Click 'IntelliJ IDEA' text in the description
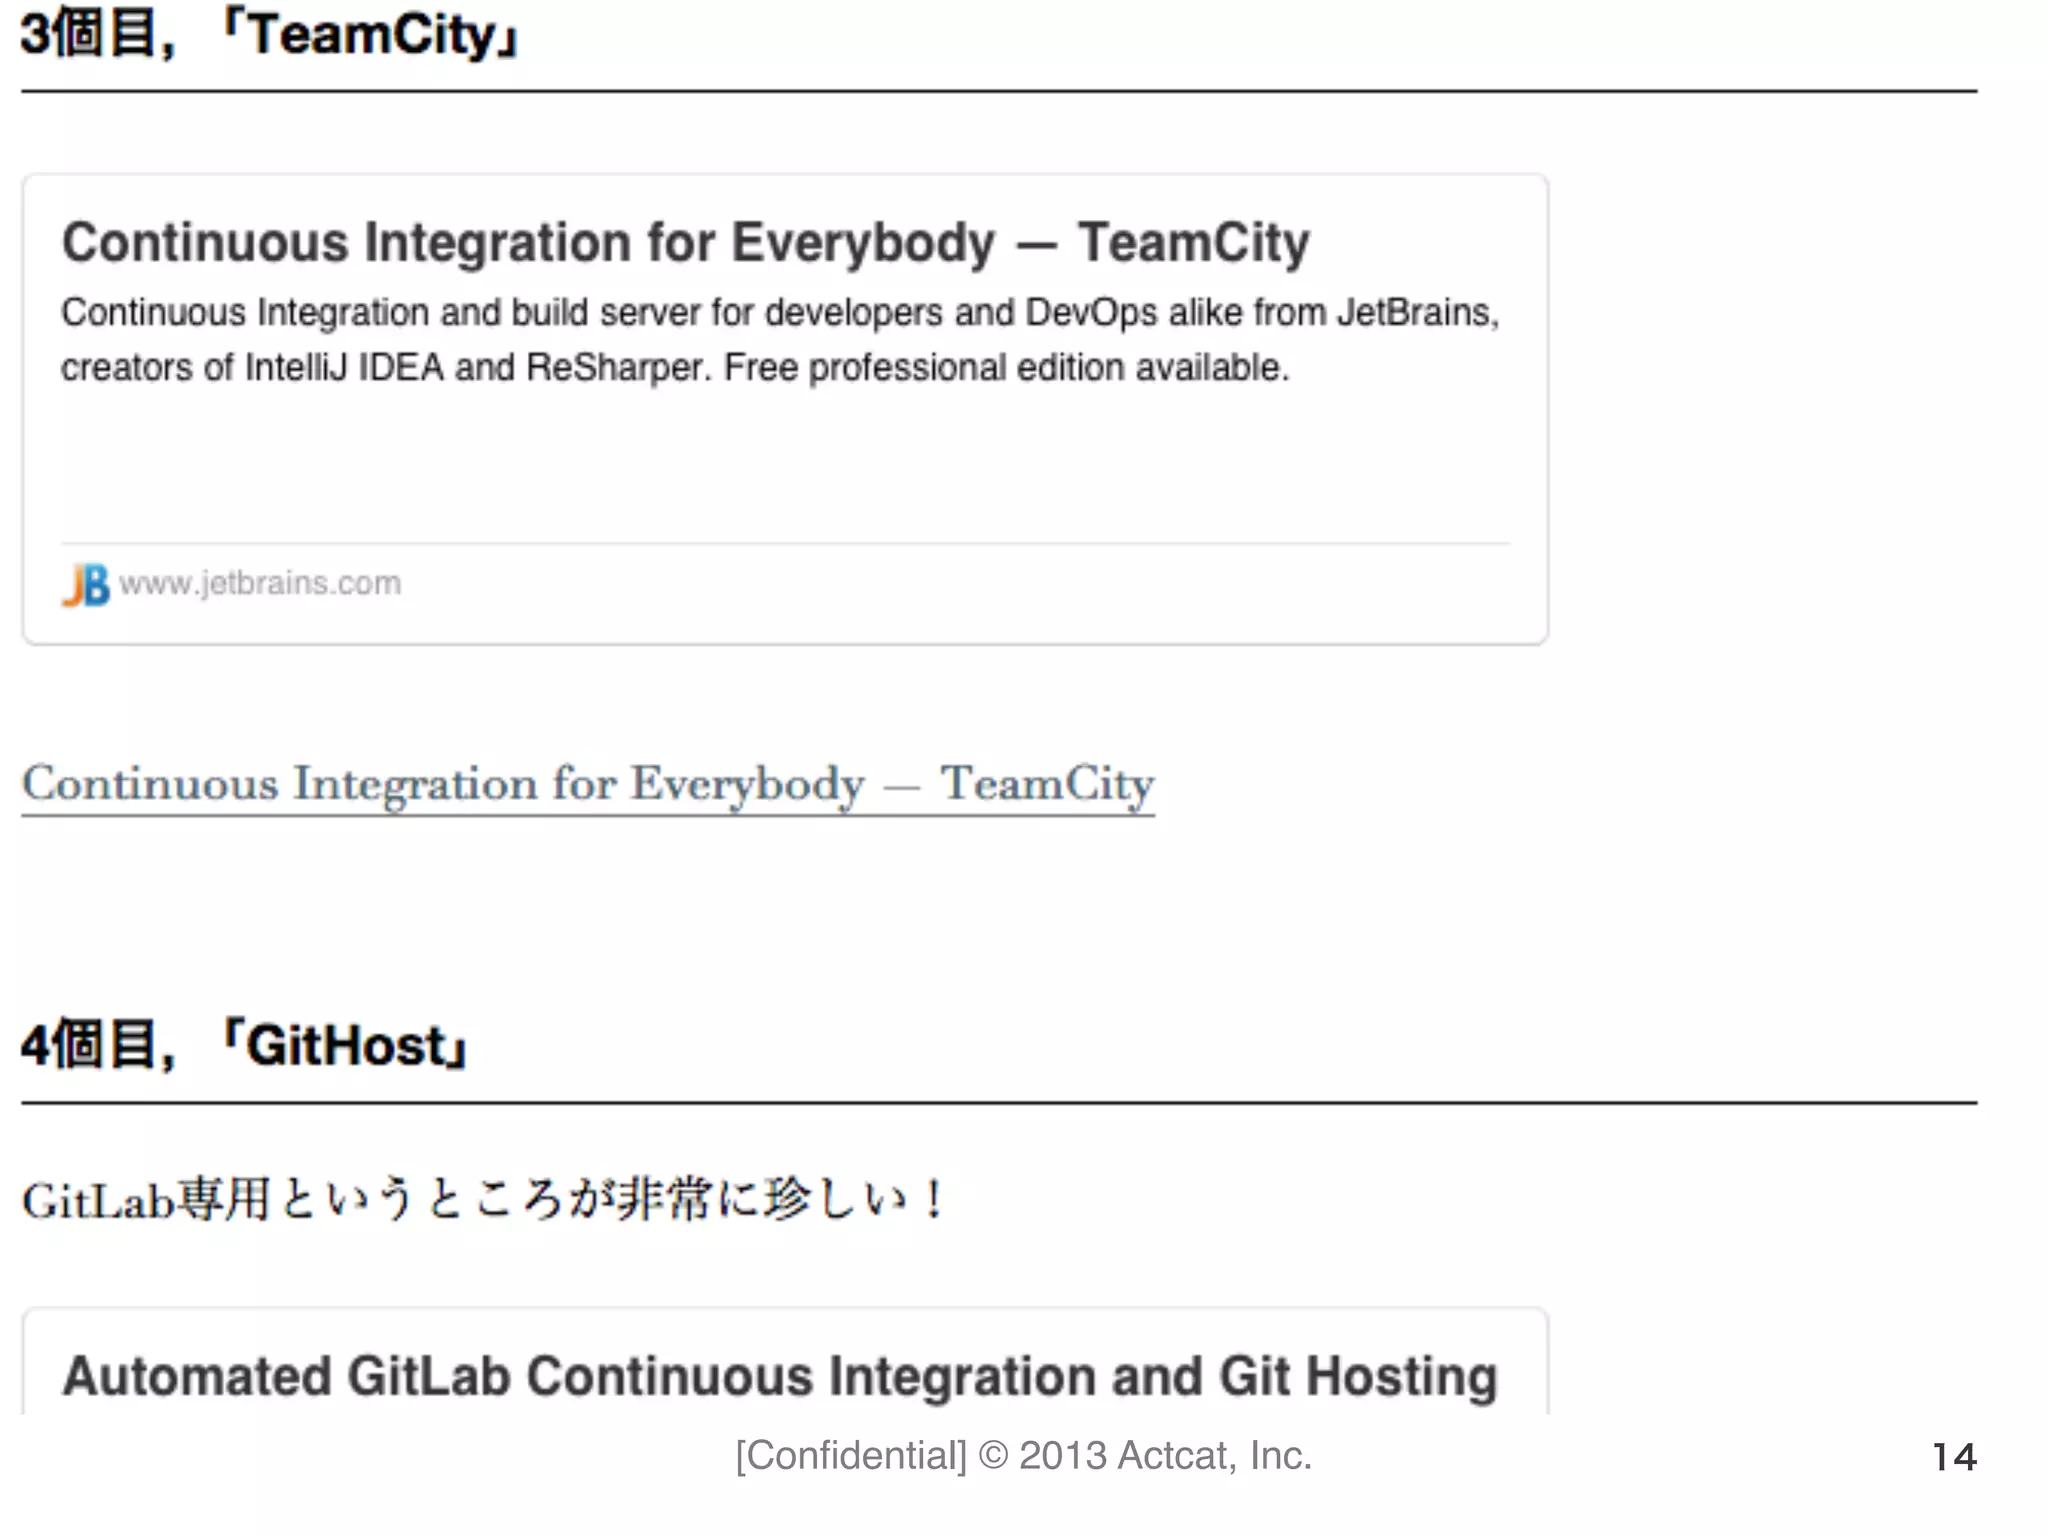This screenshot has height=1536, width=2048. coord(344,368)
